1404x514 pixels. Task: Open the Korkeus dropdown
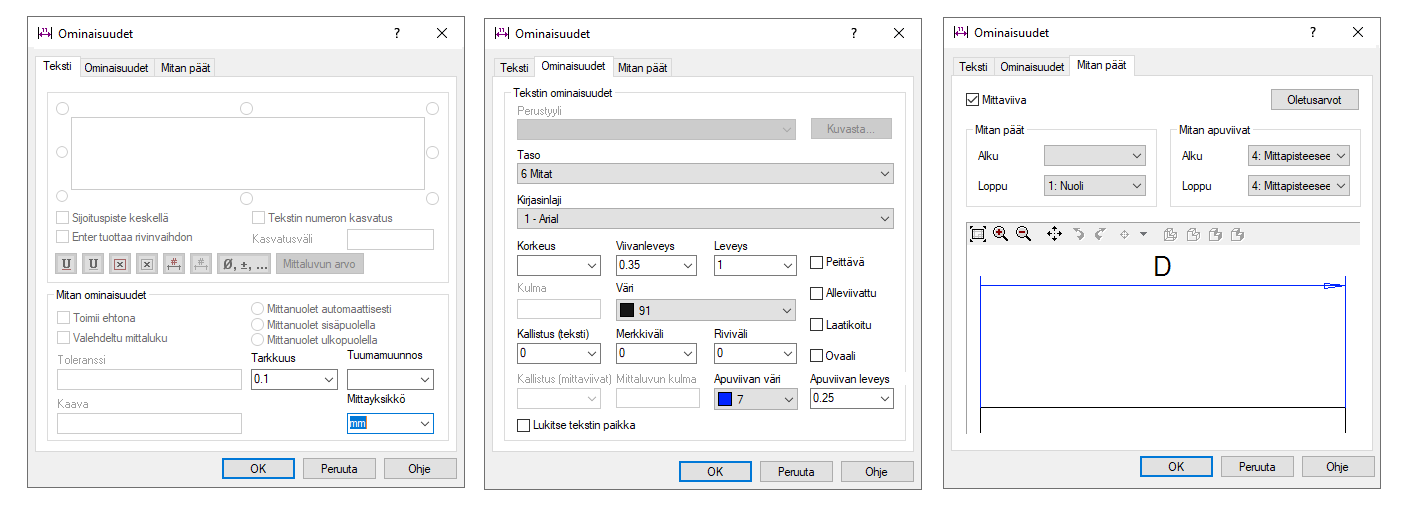(559, 265)
